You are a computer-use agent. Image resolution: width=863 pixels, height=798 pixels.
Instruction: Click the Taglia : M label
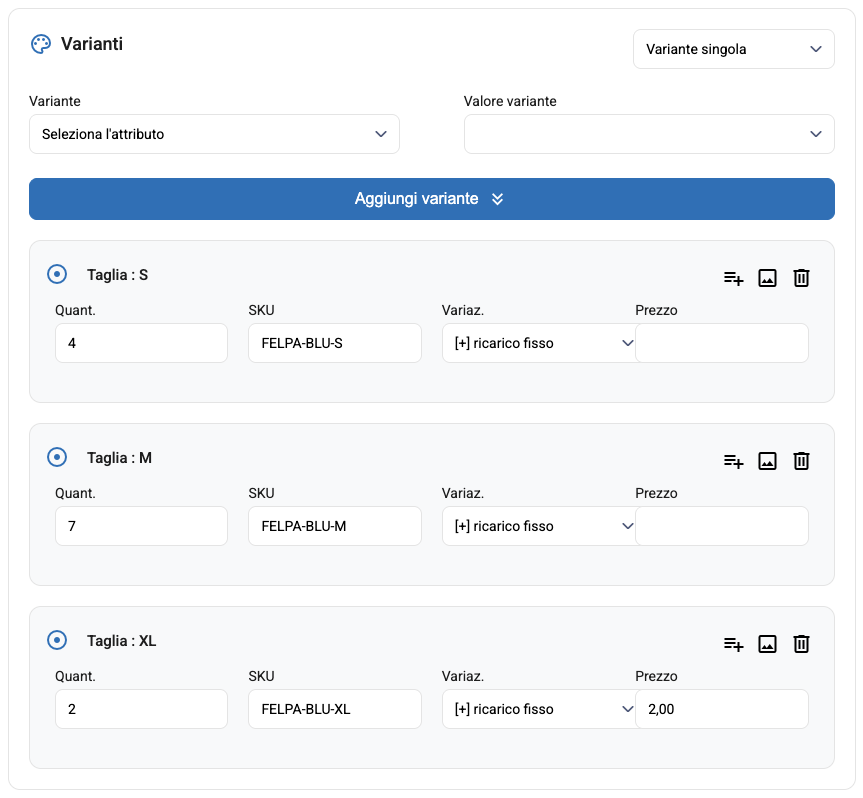[119, 458]
